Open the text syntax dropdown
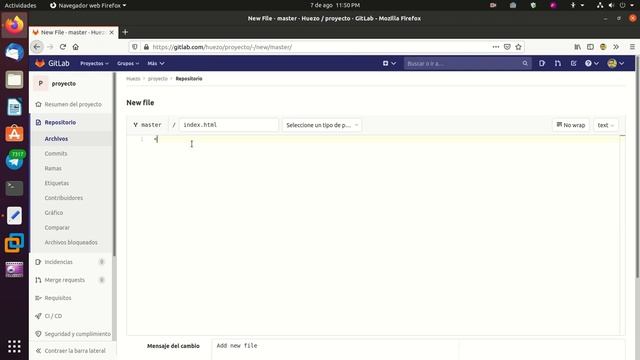The width and height of the screenshot is (640, 360). pyautogui.click(x=605, y=125)
